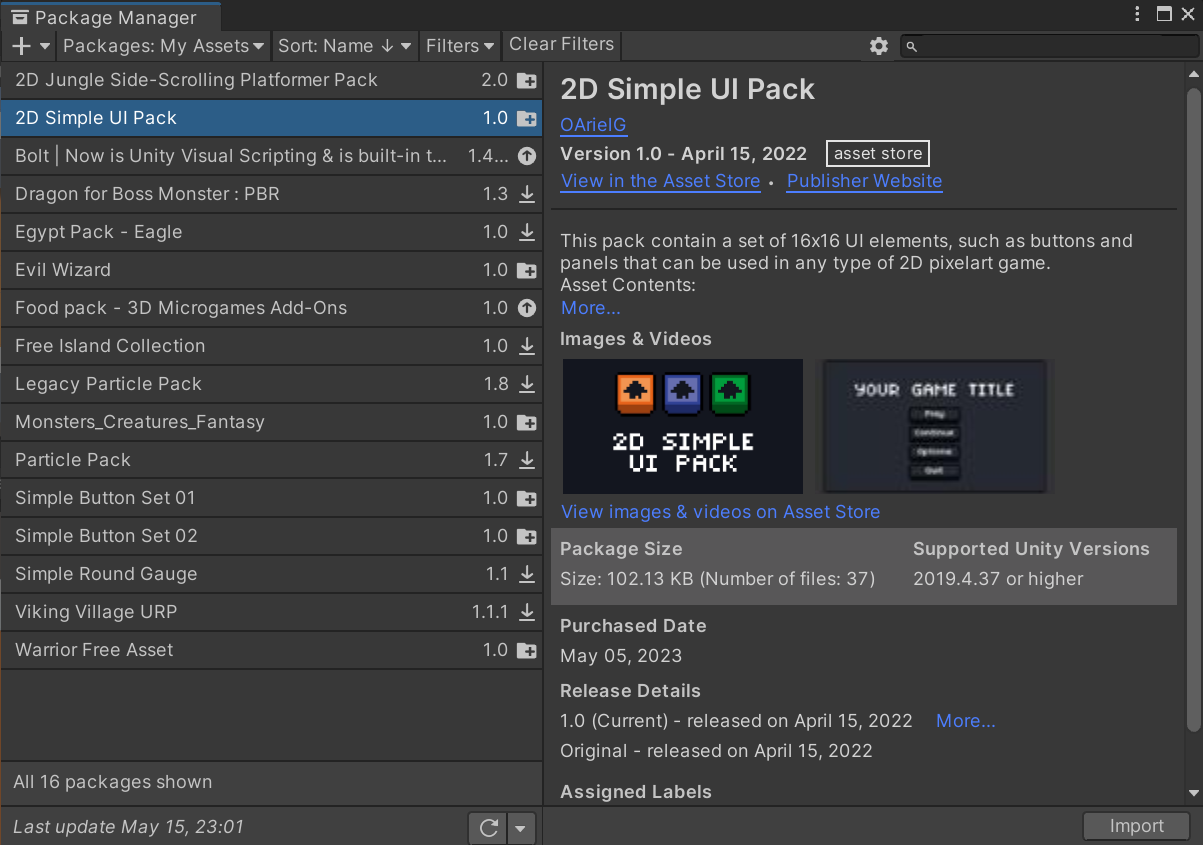Click the import icon for Simple Button Set 01
The width and height of the screenshot is (1203, 845).
click(527, 498)
